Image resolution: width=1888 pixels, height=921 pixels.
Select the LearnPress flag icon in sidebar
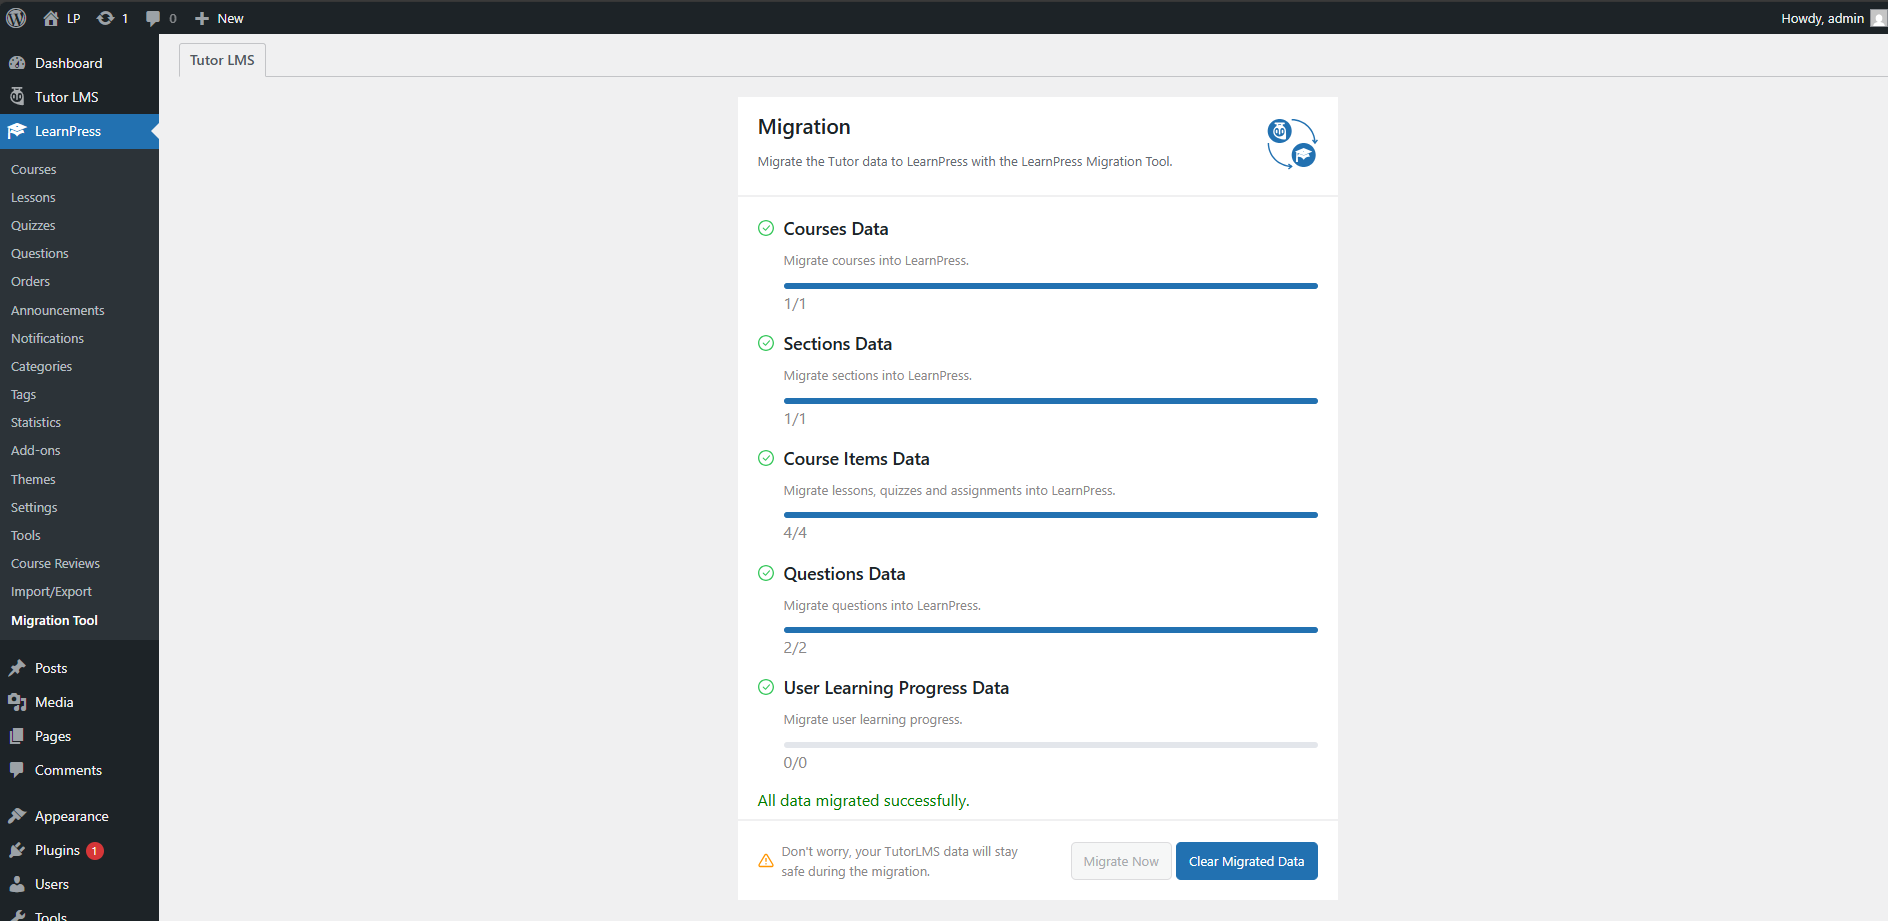(18, 131)
